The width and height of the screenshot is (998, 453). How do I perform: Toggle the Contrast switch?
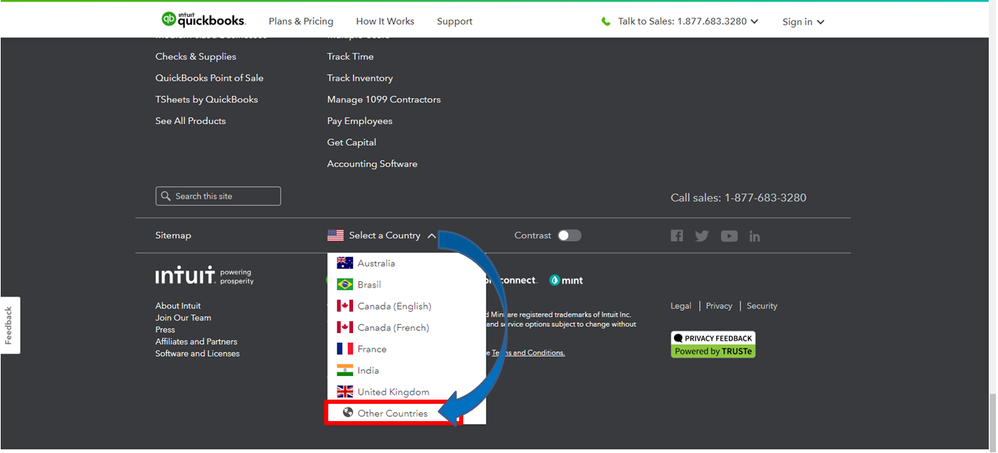point(570,235)
